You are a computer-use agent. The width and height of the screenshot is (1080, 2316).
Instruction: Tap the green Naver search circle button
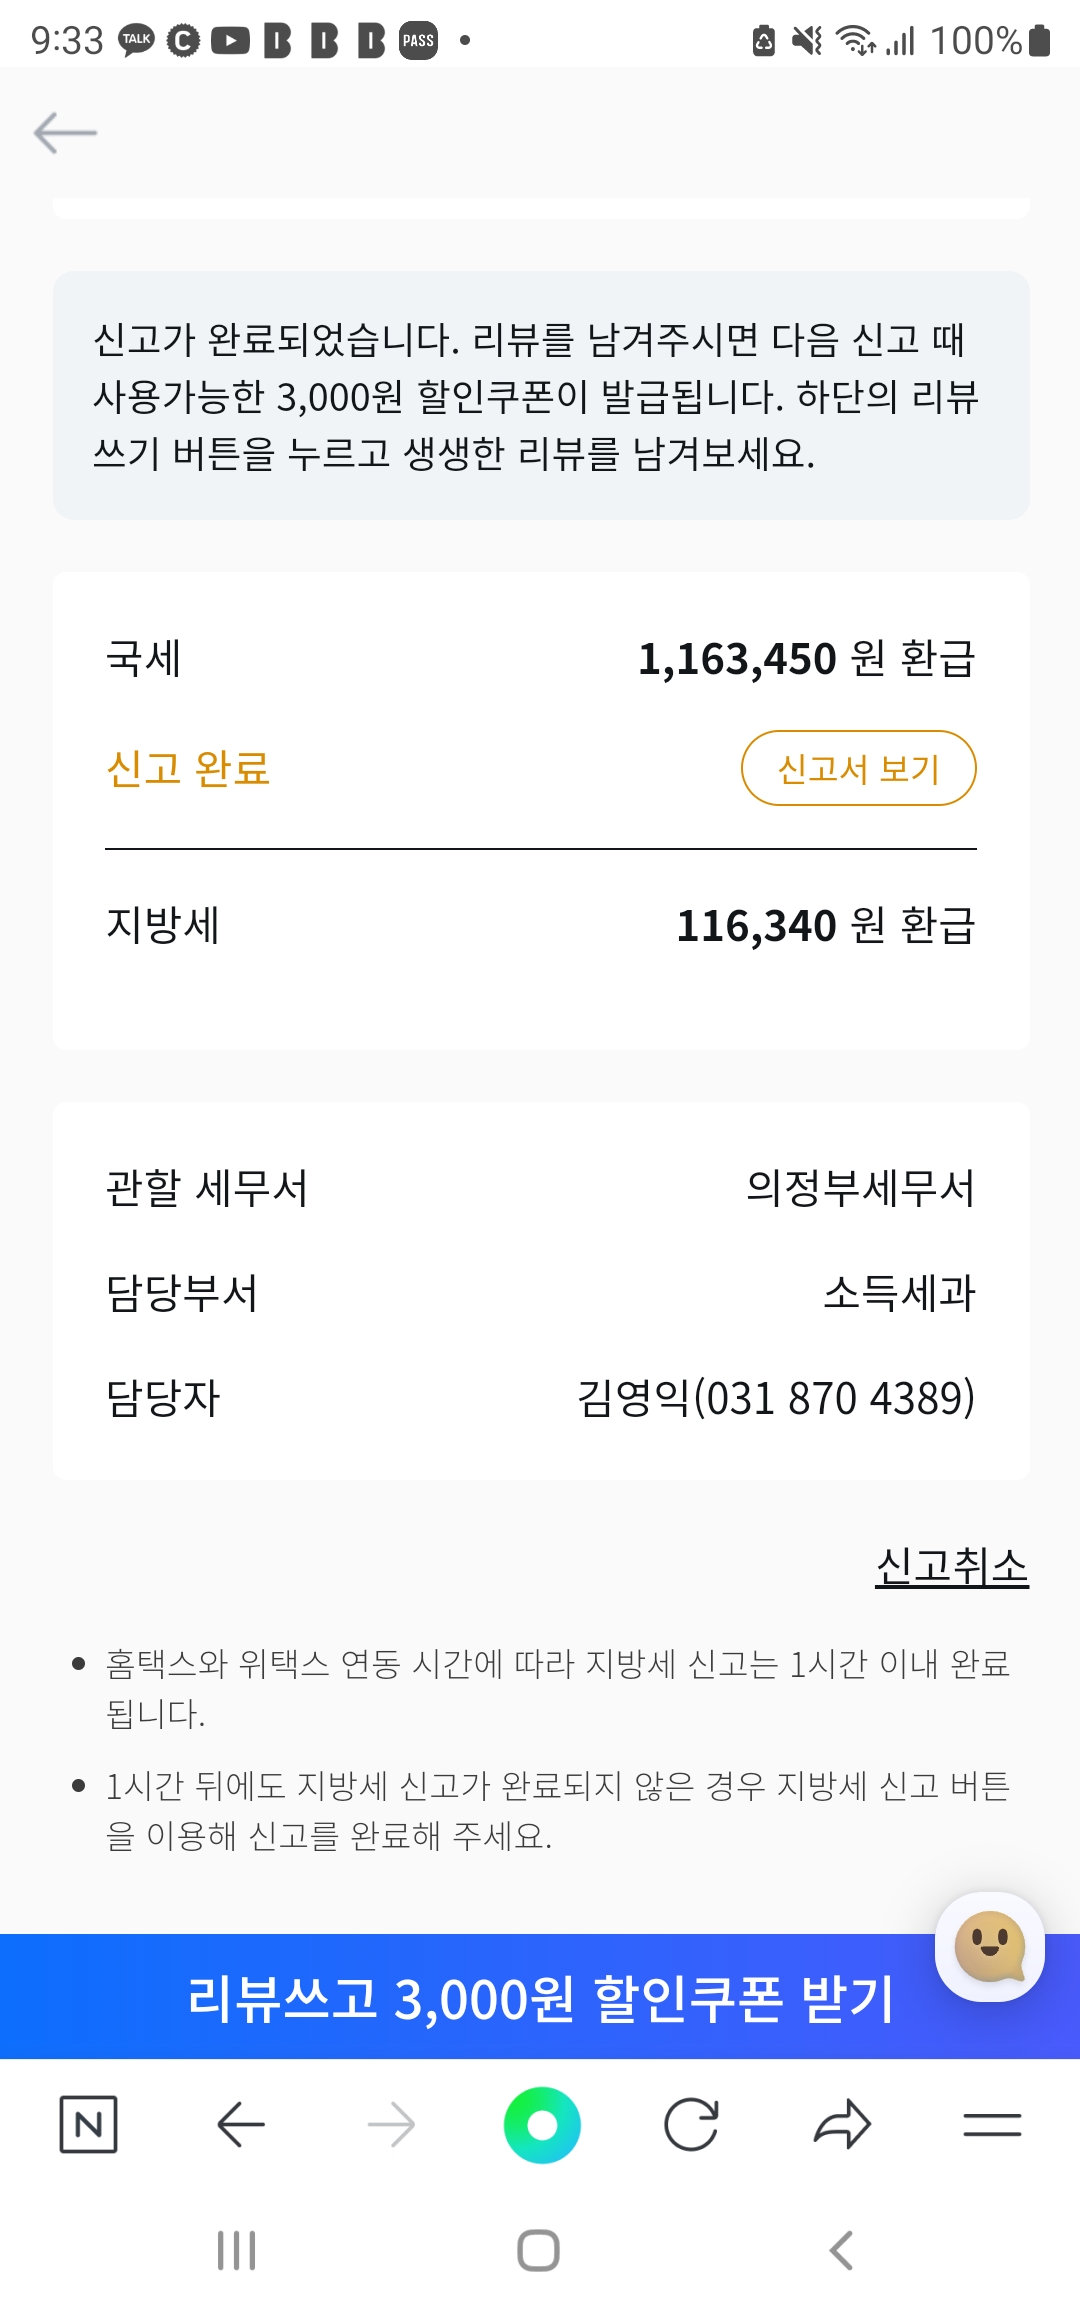point(542,2124)
